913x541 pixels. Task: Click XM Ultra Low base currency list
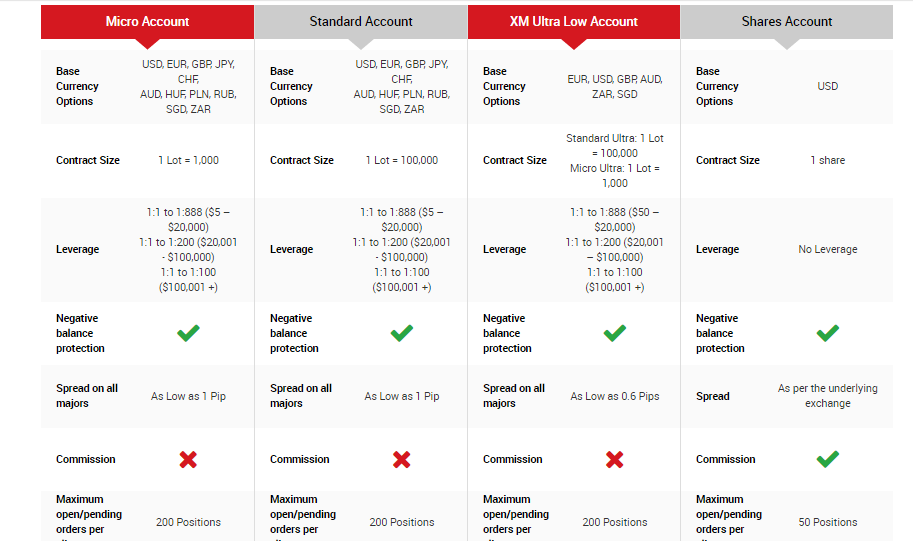(615, 86)
